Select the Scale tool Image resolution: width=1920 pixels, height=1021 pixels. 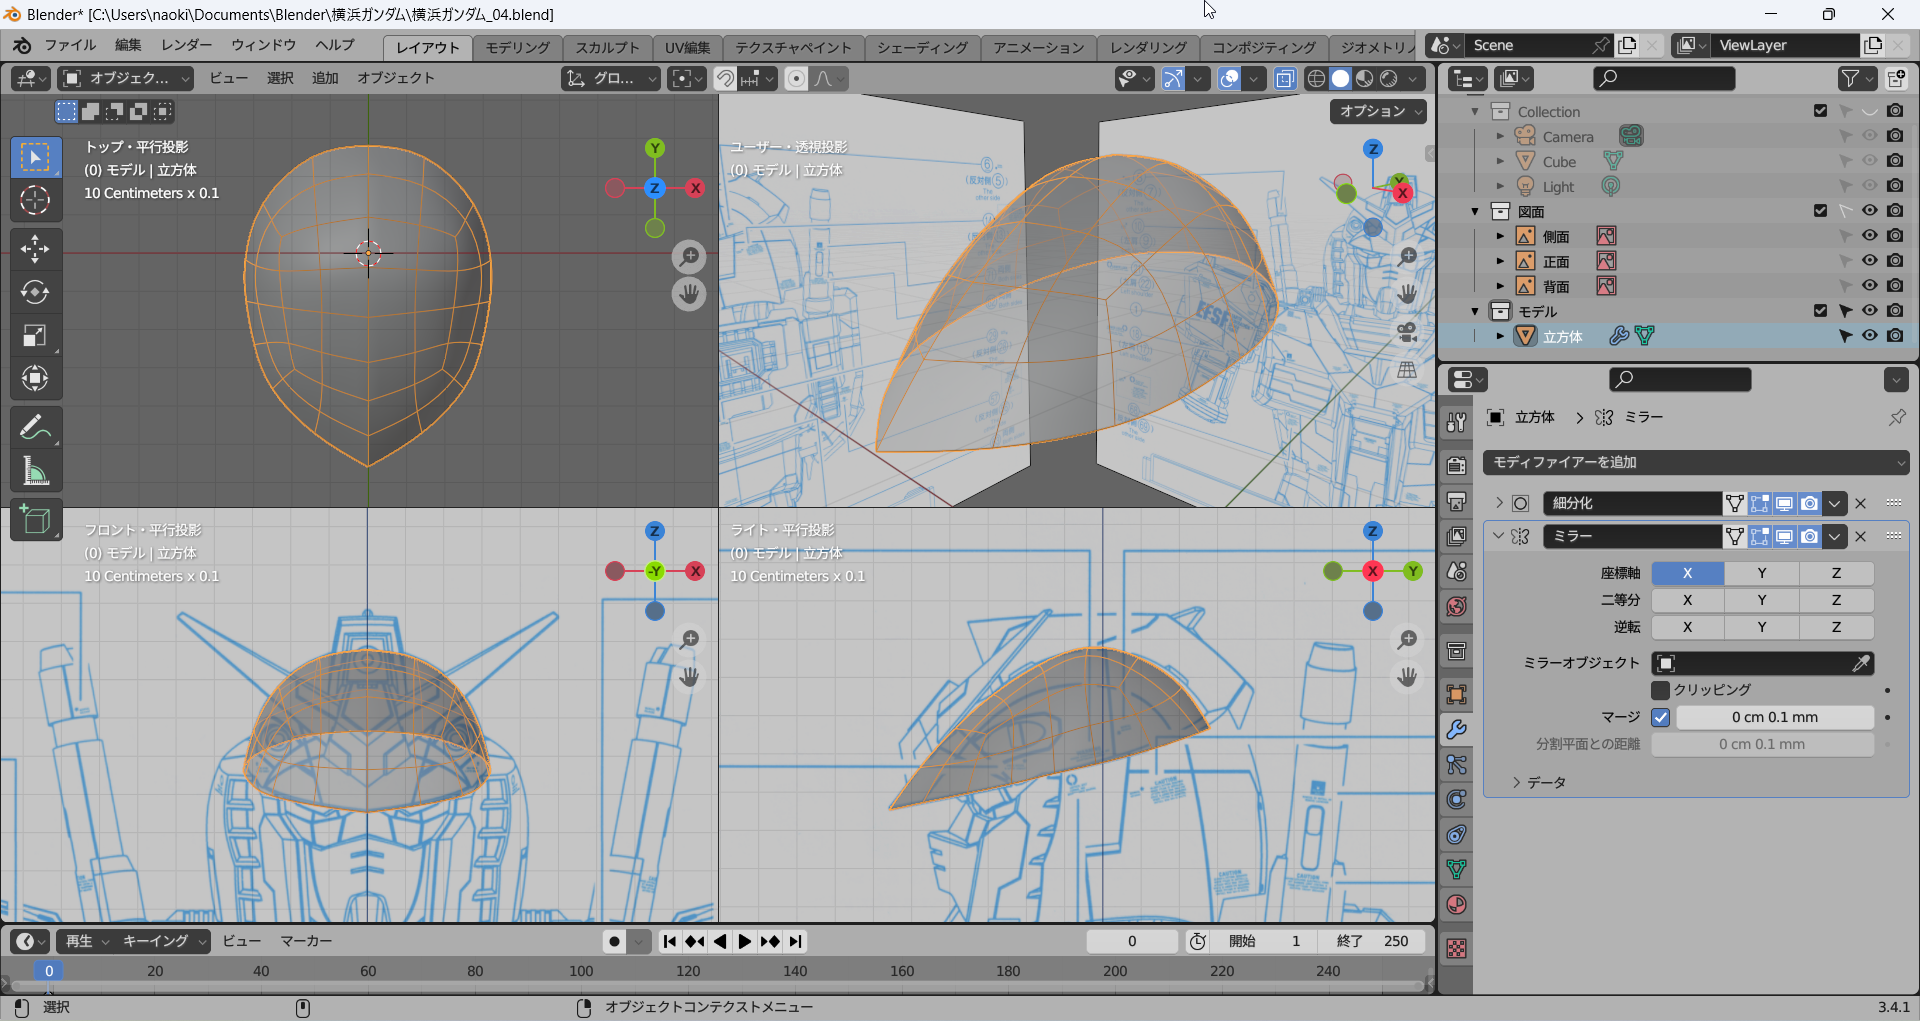click(x=35, y=336)
